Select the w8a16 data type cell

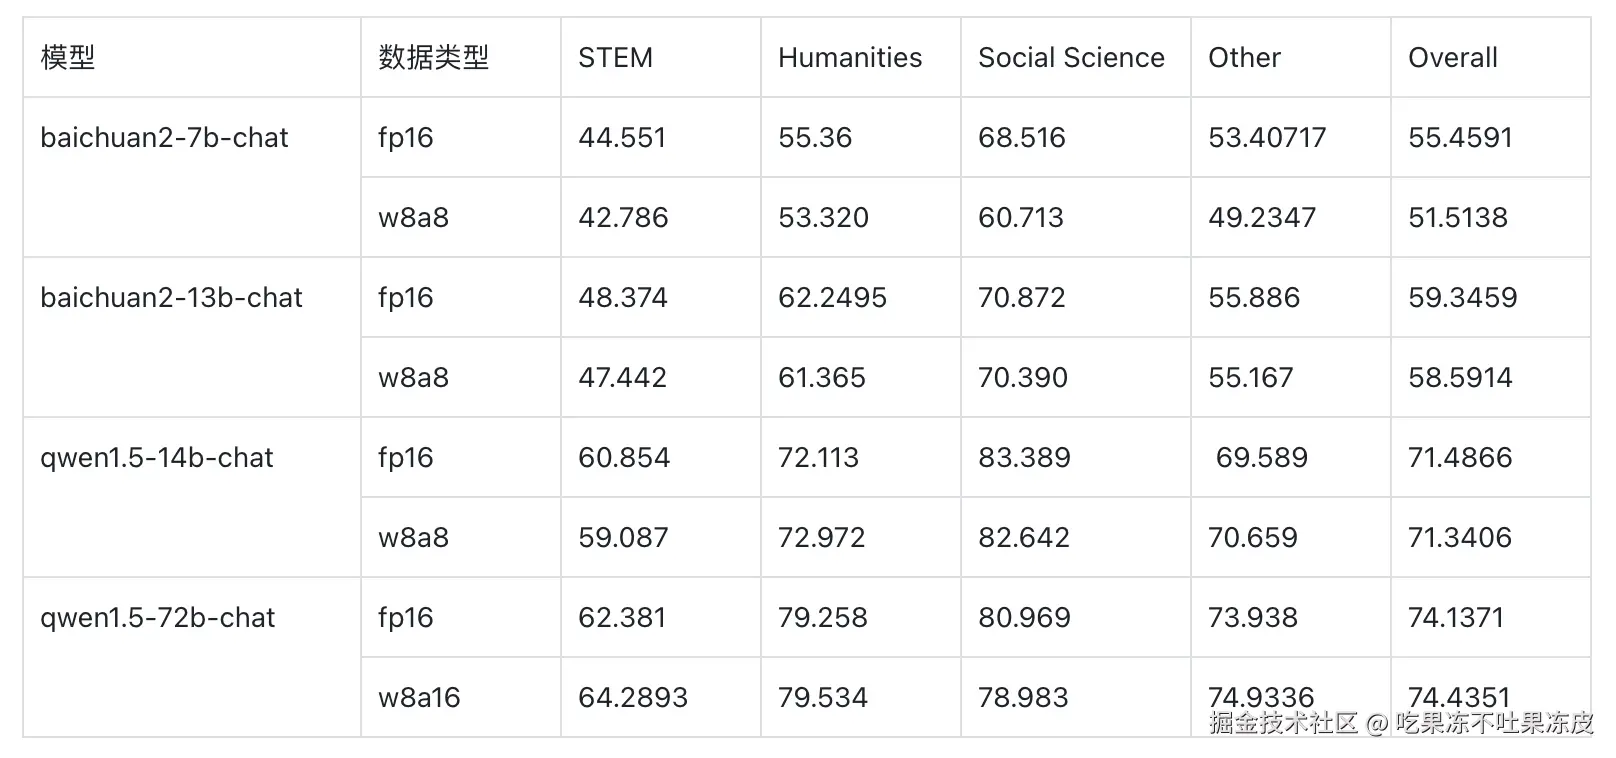click(x=419, y=698)
